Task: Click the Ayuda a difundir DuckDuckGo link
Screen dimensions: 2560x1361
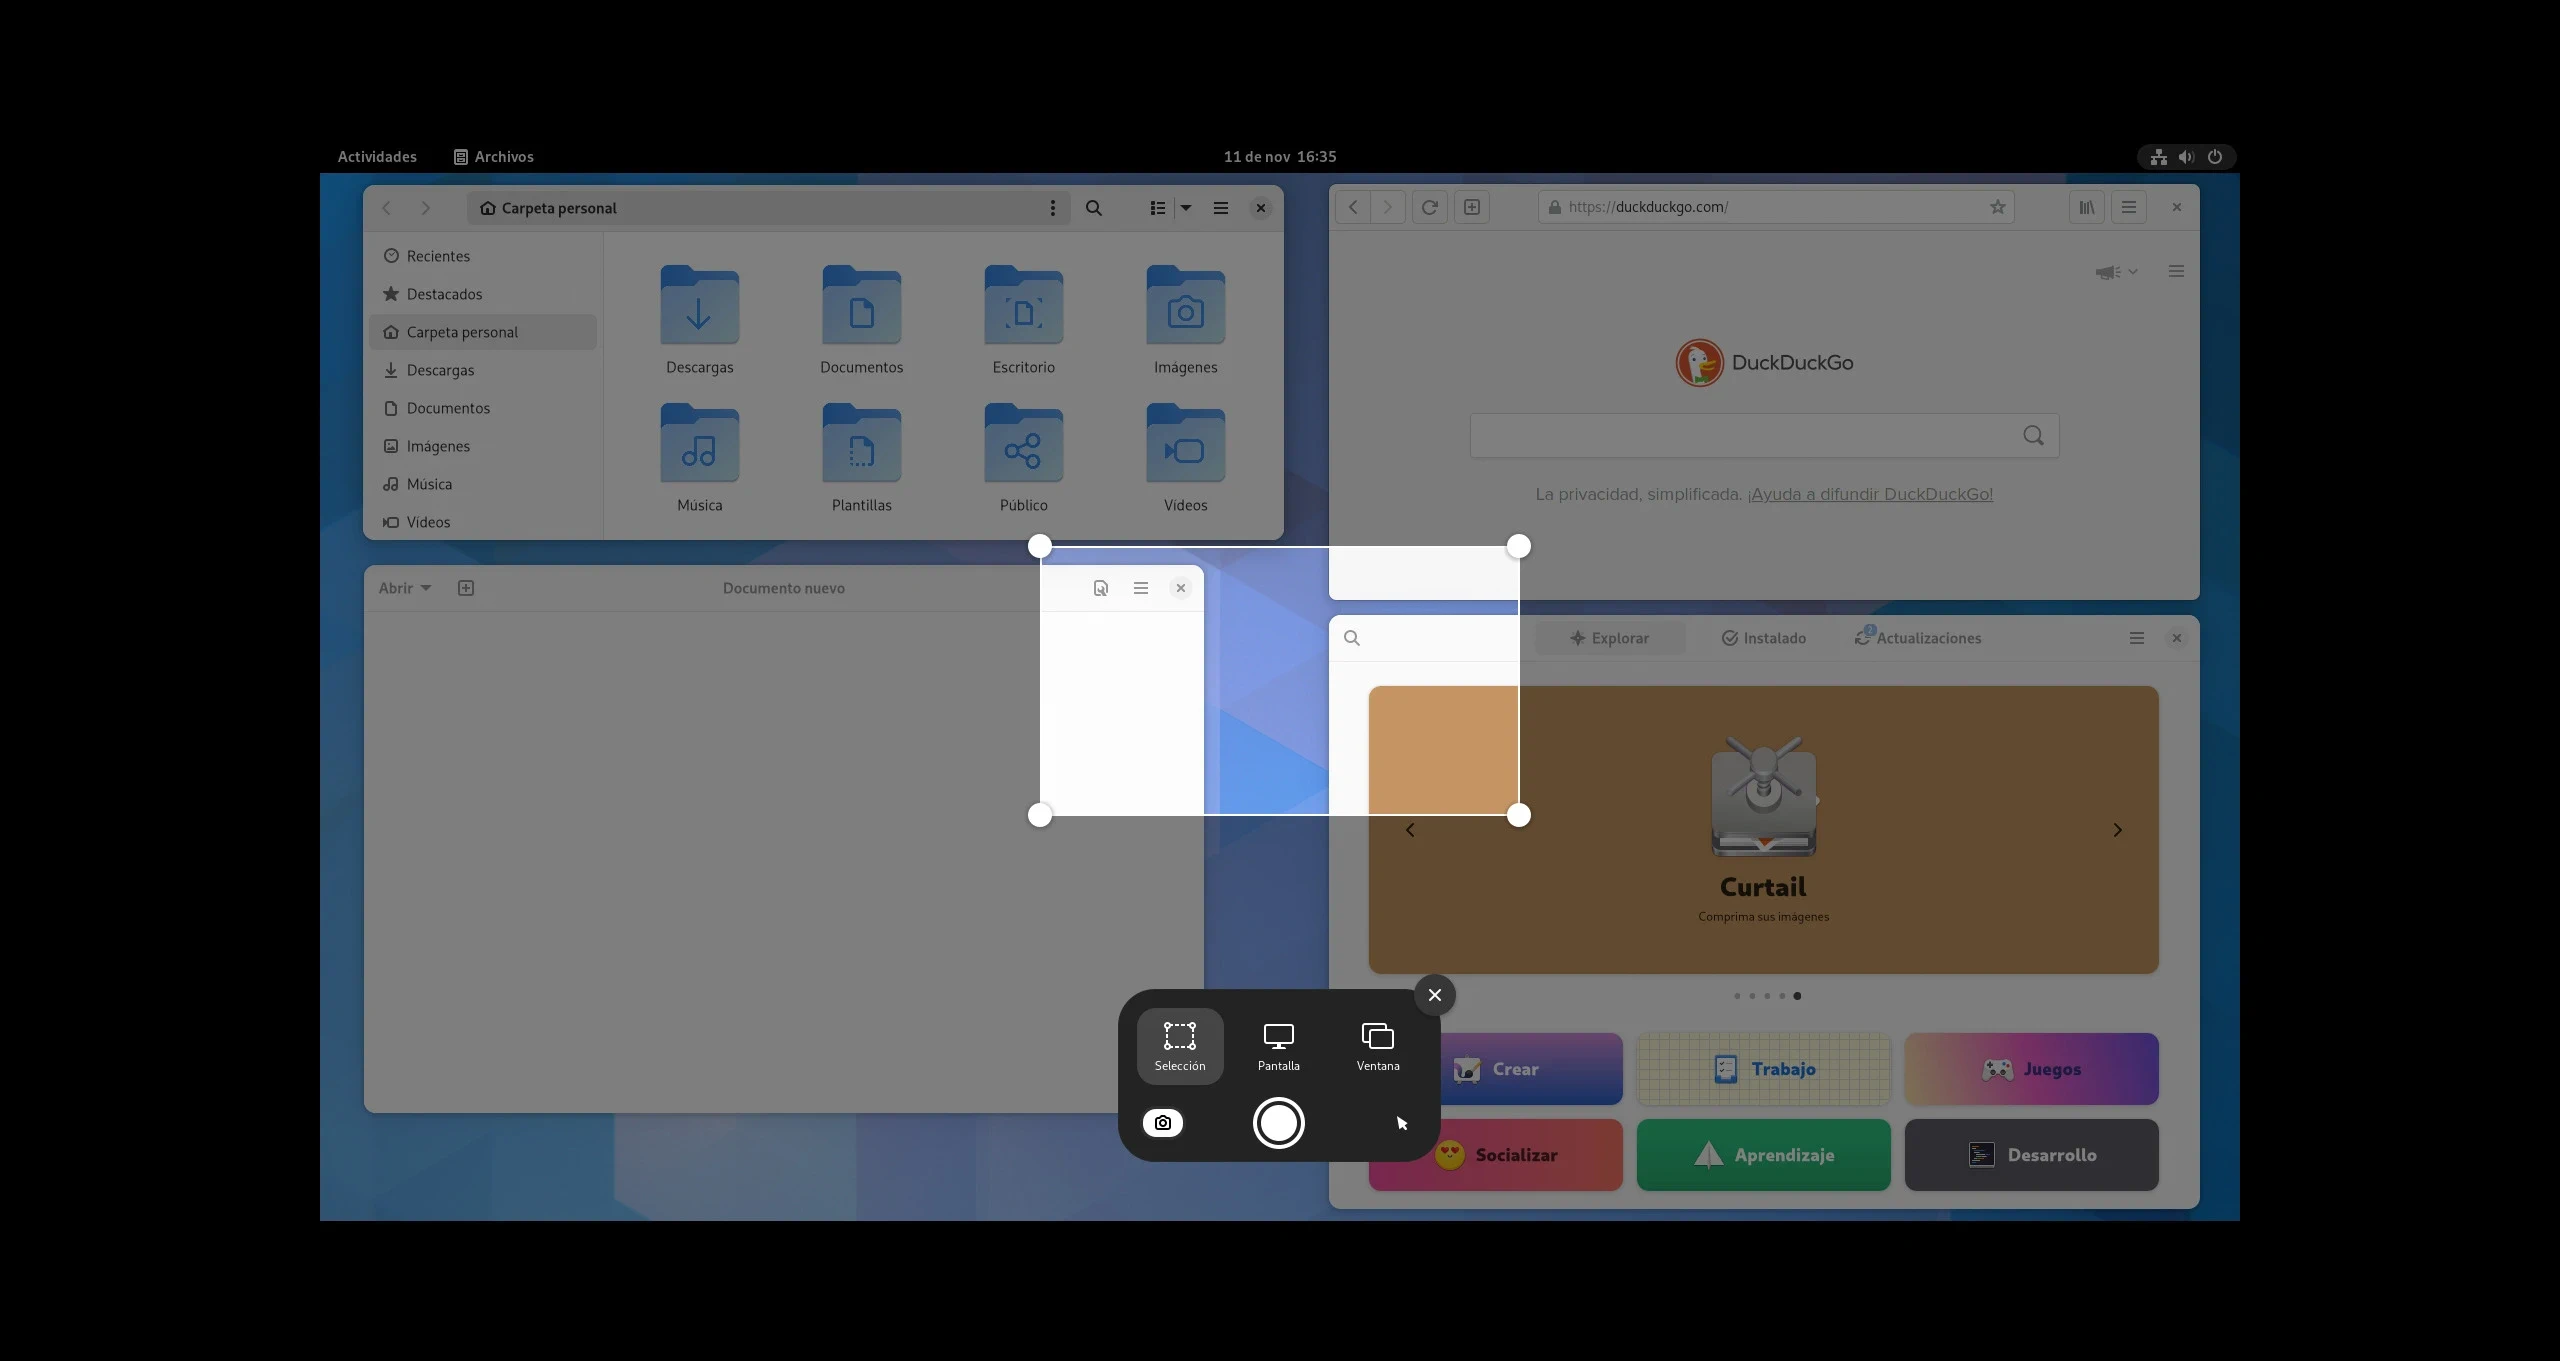Action: (1869, 494)
